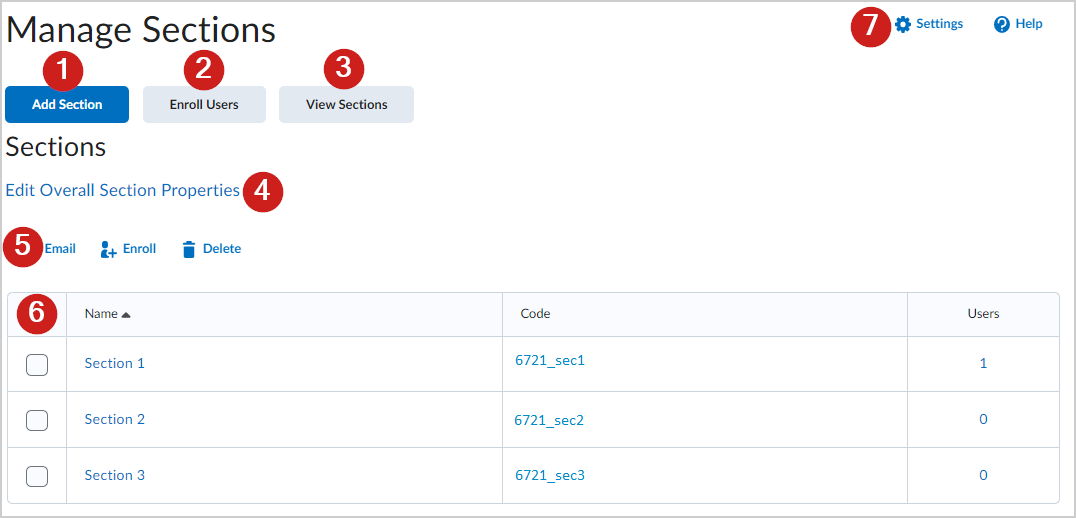
Task: Click the Help question mark icon
Action: pyautogui.click(x=1001, y=24)
